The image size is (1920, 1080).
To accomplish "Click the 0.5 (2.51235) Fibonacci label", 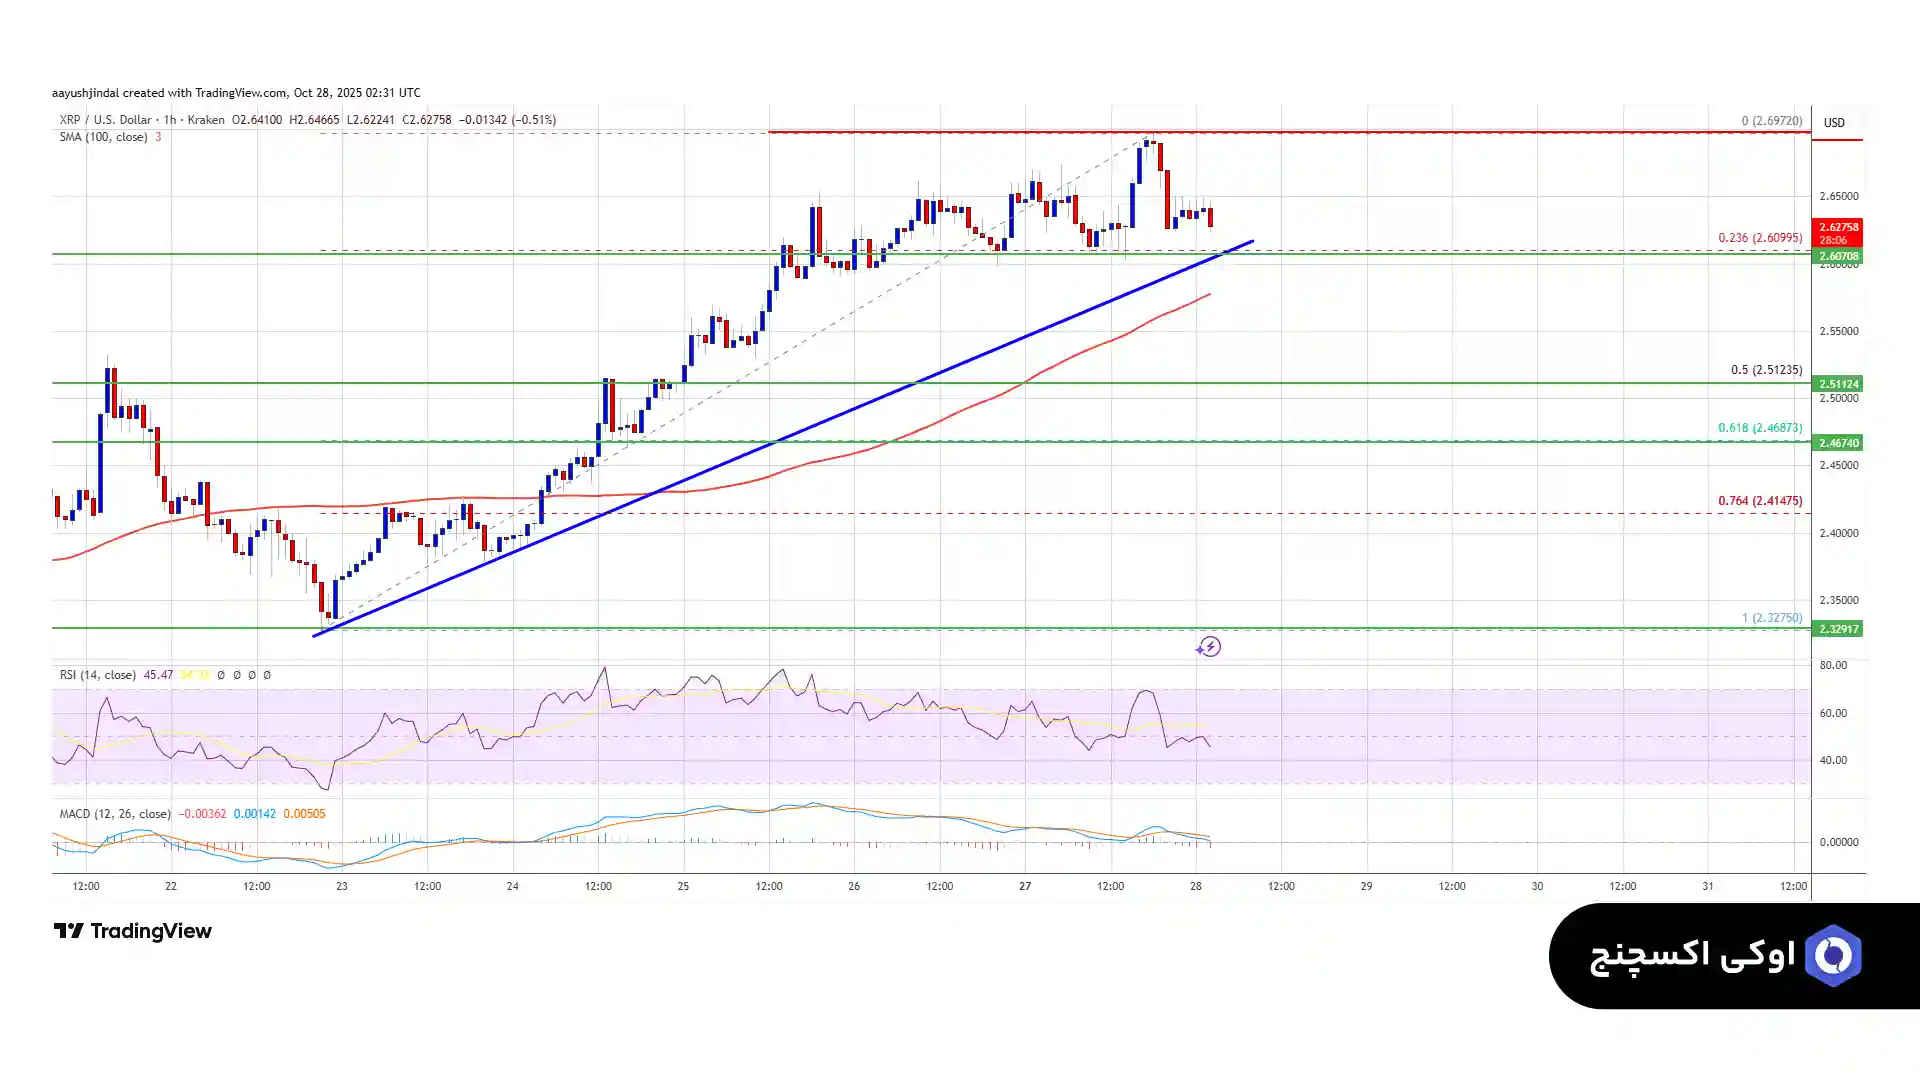I will (1766, 370).
